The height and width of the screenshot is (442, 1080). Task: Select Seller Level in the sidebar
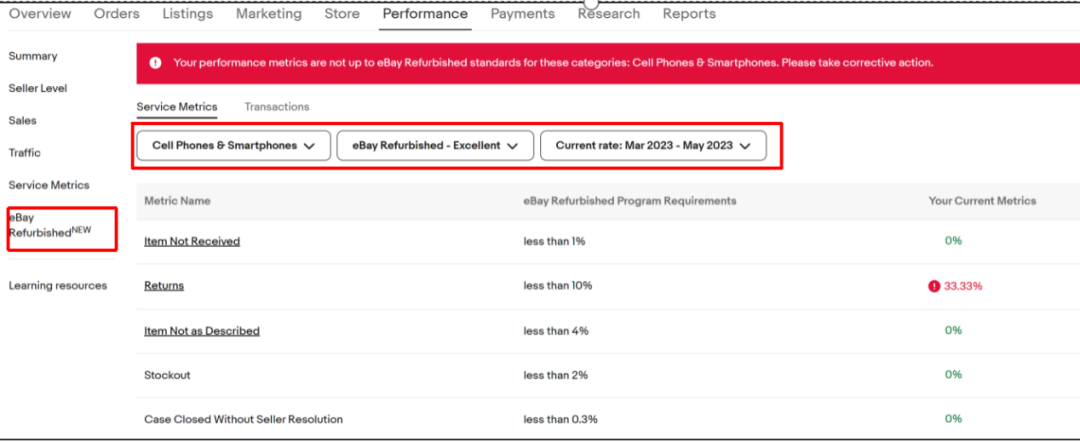point(38,89)
